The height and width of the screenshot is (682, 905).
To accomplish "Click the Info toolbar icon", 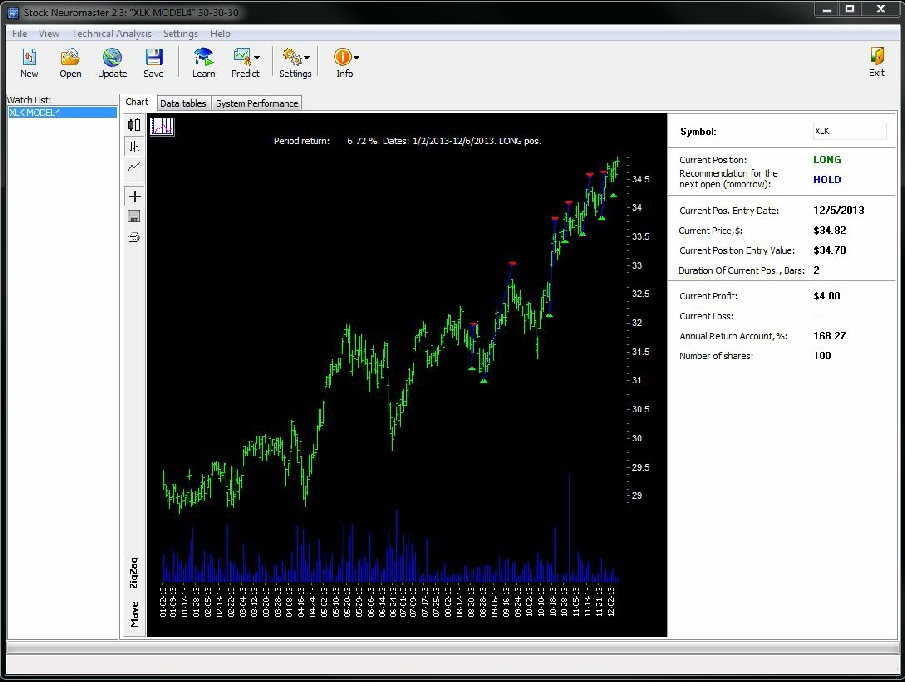I will 342,57.
